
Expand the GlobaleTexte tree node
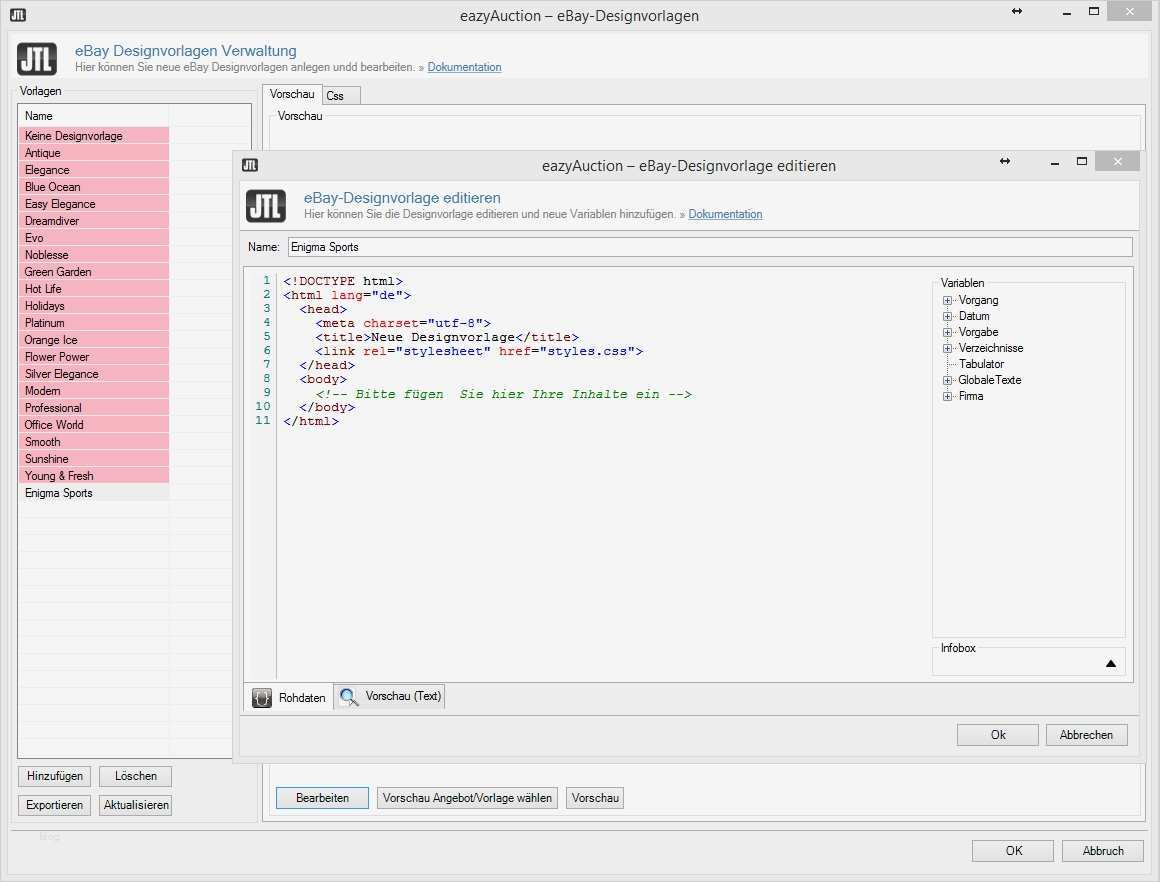coord(947,381)
